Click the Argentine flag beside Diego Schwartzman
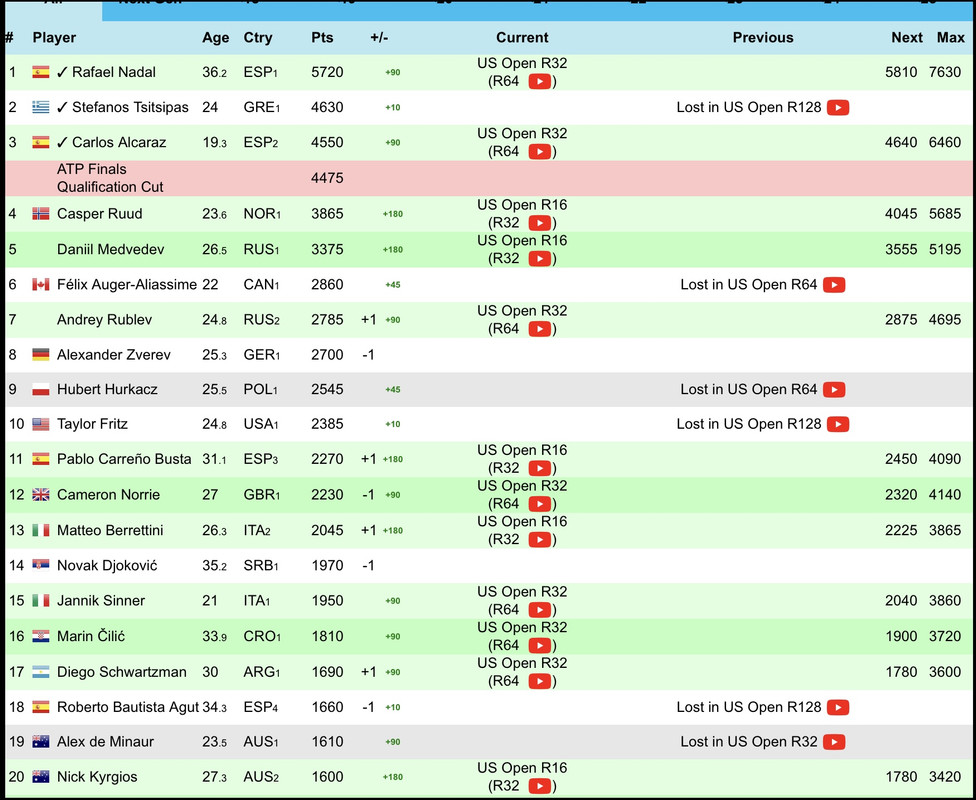The image size is (976, 800). click(x=41, y=672)
